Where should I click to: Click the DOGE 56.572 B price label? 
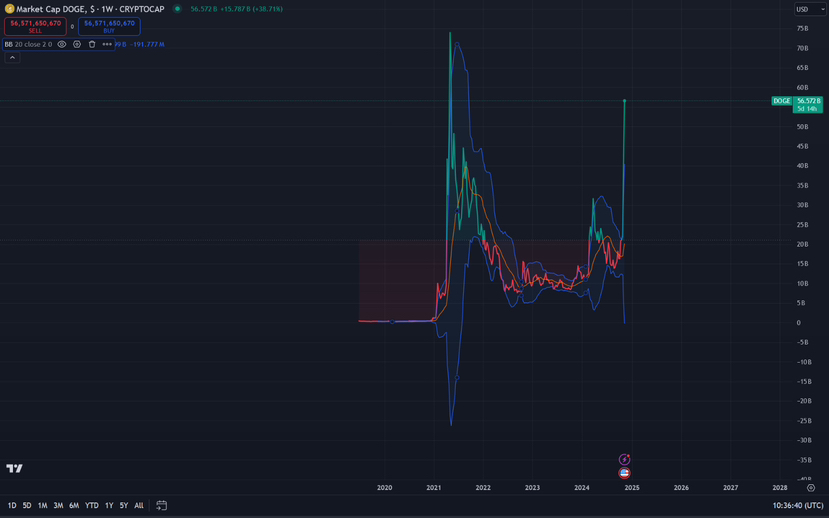(x=797, y=104)
